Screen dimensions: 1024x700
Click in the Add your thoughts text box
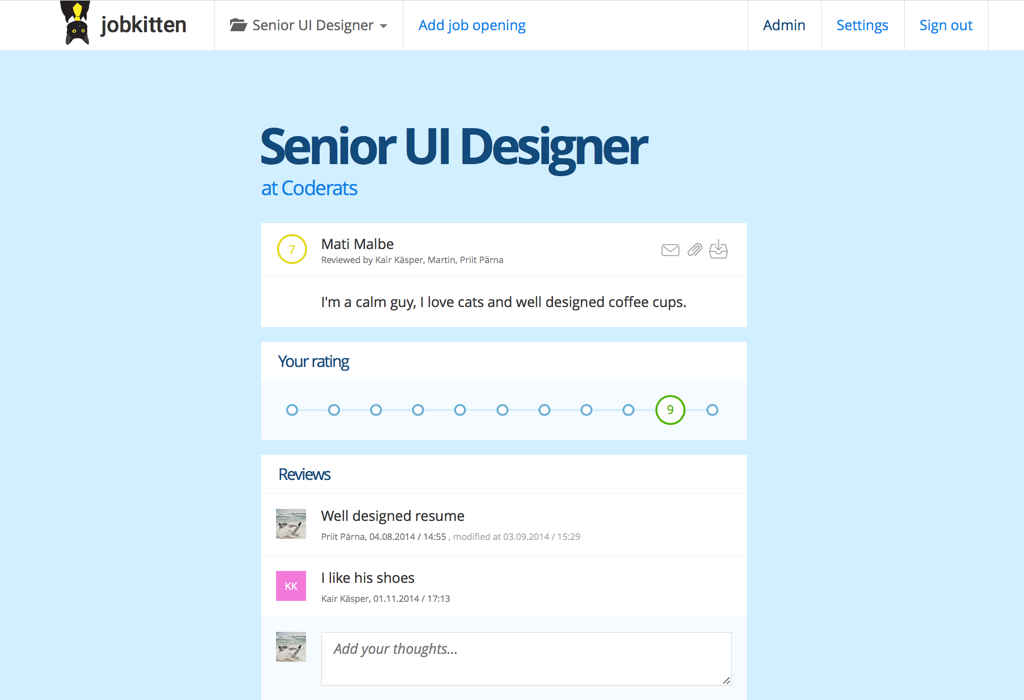click(x=526, y=658)
